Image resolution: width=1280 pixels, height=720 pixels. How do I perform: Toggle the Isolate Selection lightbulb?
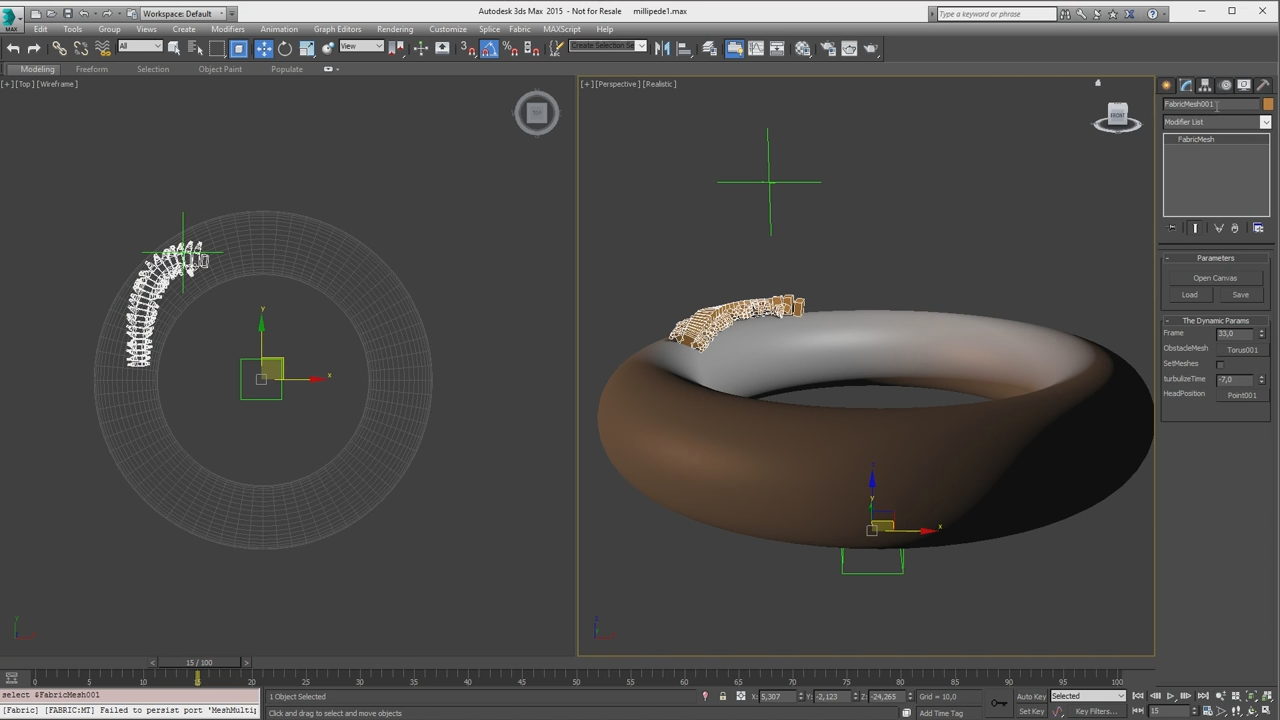click(705, 696)
